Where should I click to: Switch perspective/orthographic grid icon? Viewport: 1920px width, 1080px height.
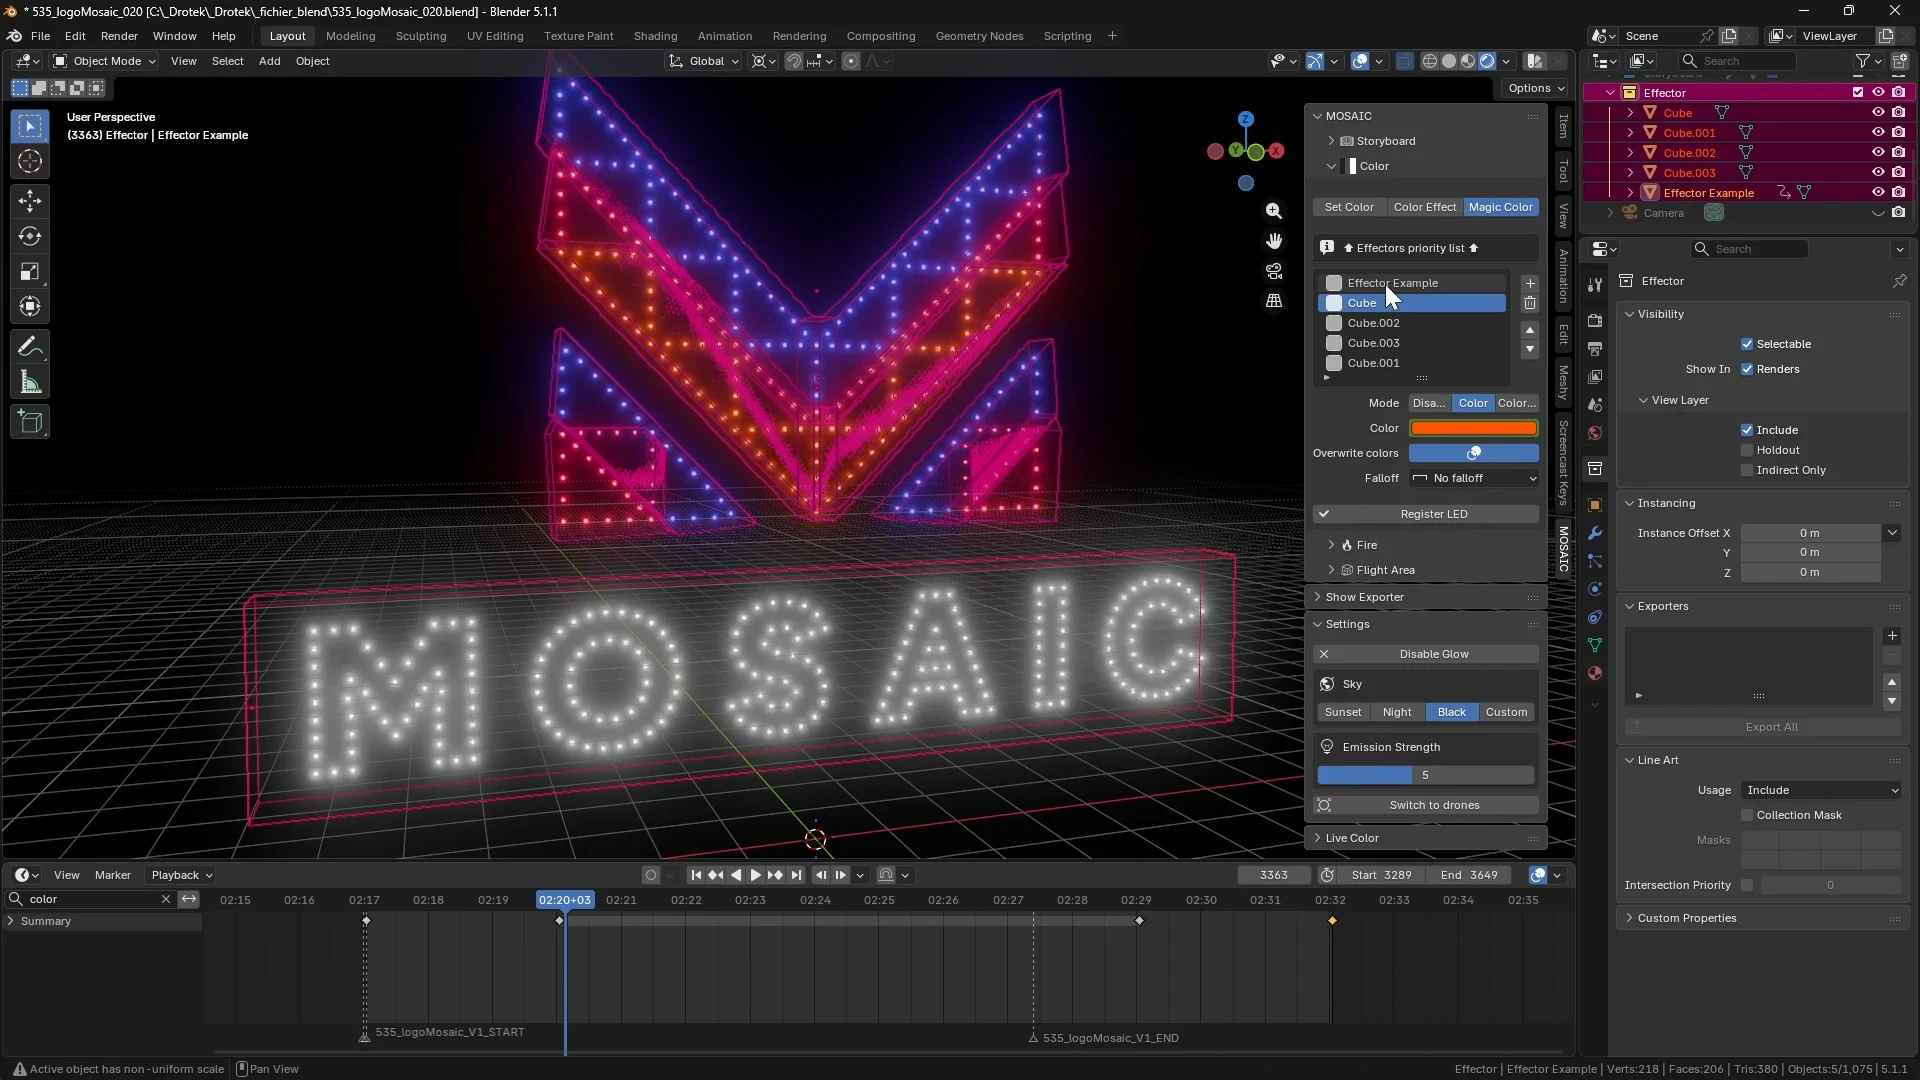tap(1274, 301)
